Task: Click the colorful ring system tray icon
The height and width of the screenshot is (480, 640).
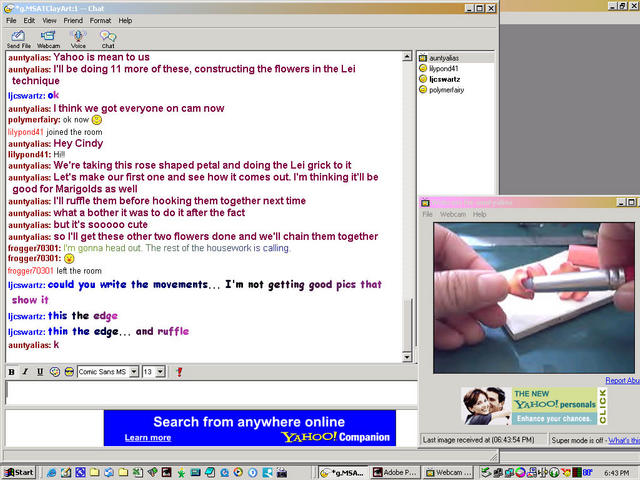Action: (x=520, y=473)
